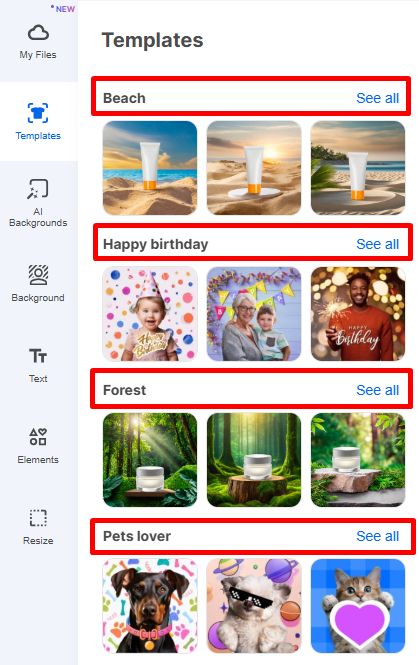Pick the beach template with blue ocean sky
This screenshot has height=665, width=419.
[150, 168]
